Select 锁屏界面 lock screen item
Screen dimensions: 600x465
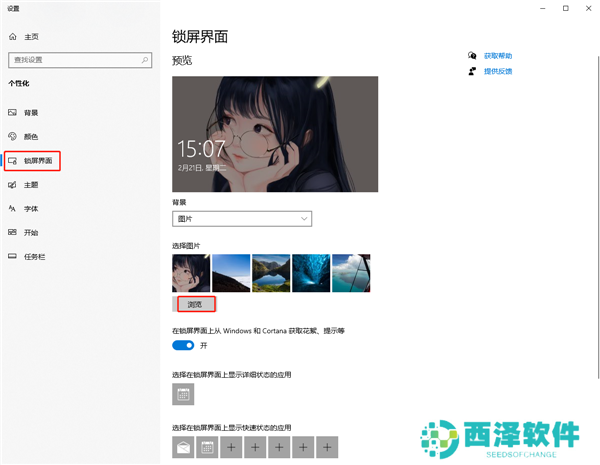click(x=33, y=161)
